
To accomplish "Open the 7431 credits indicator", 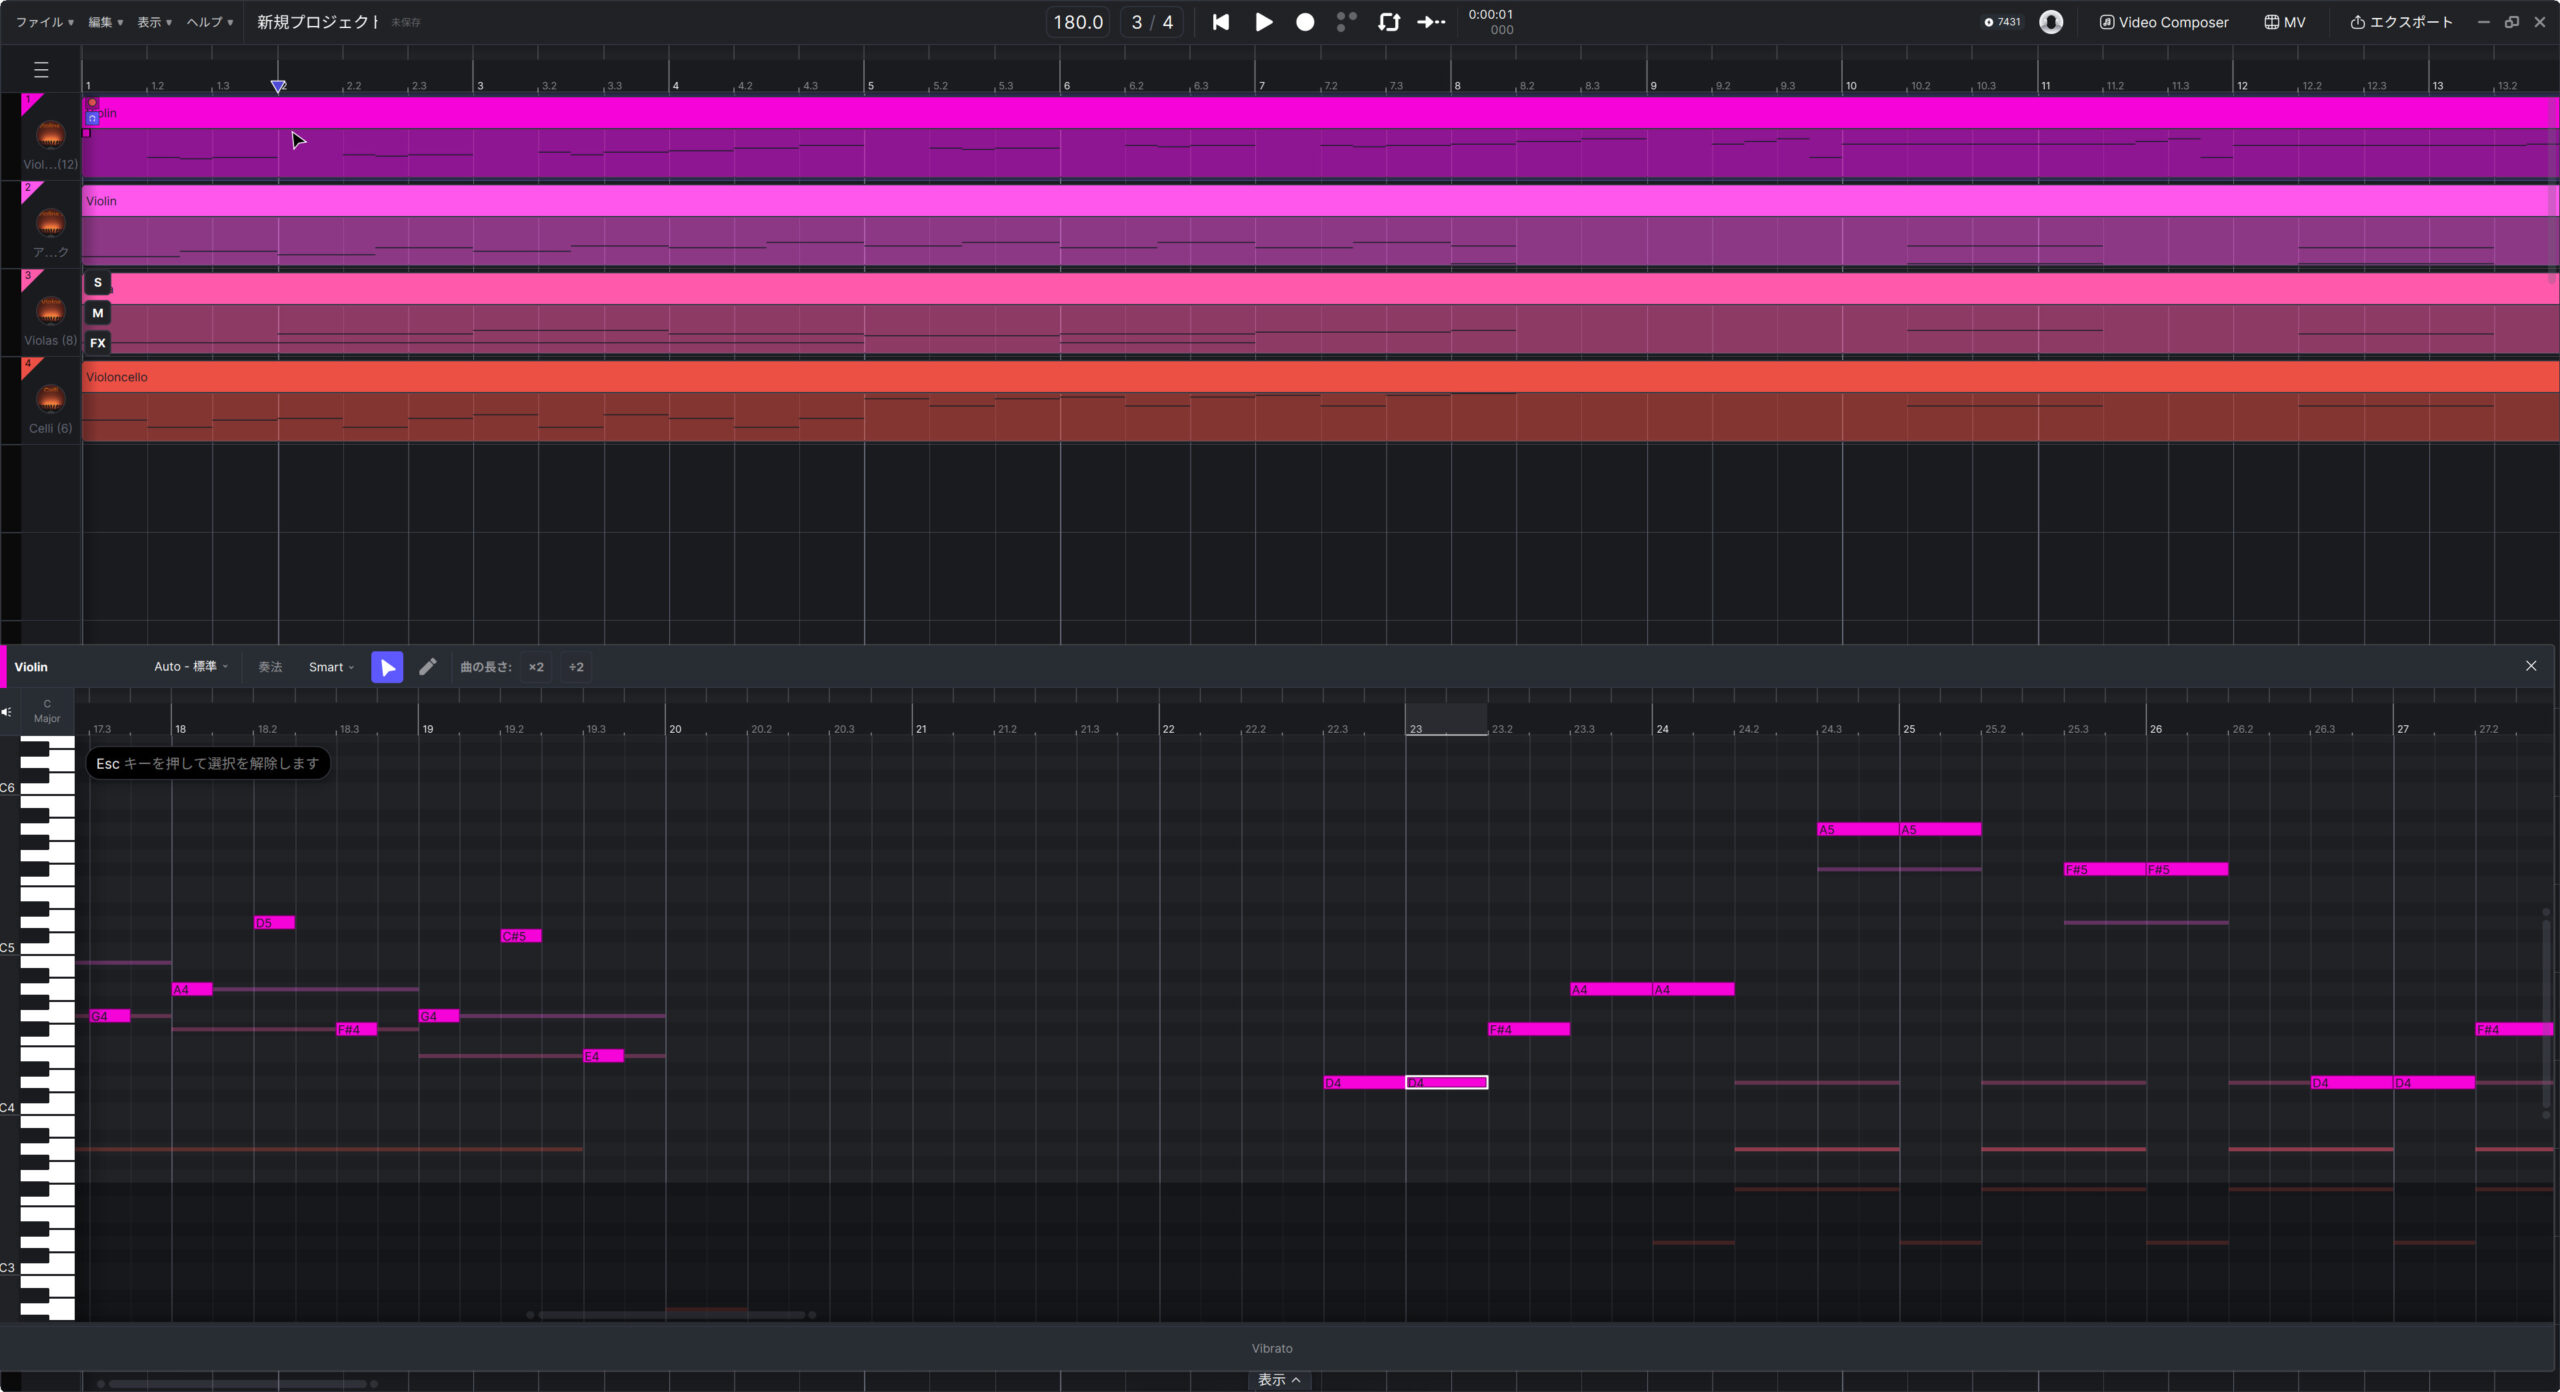I will tap(2003, 22).
